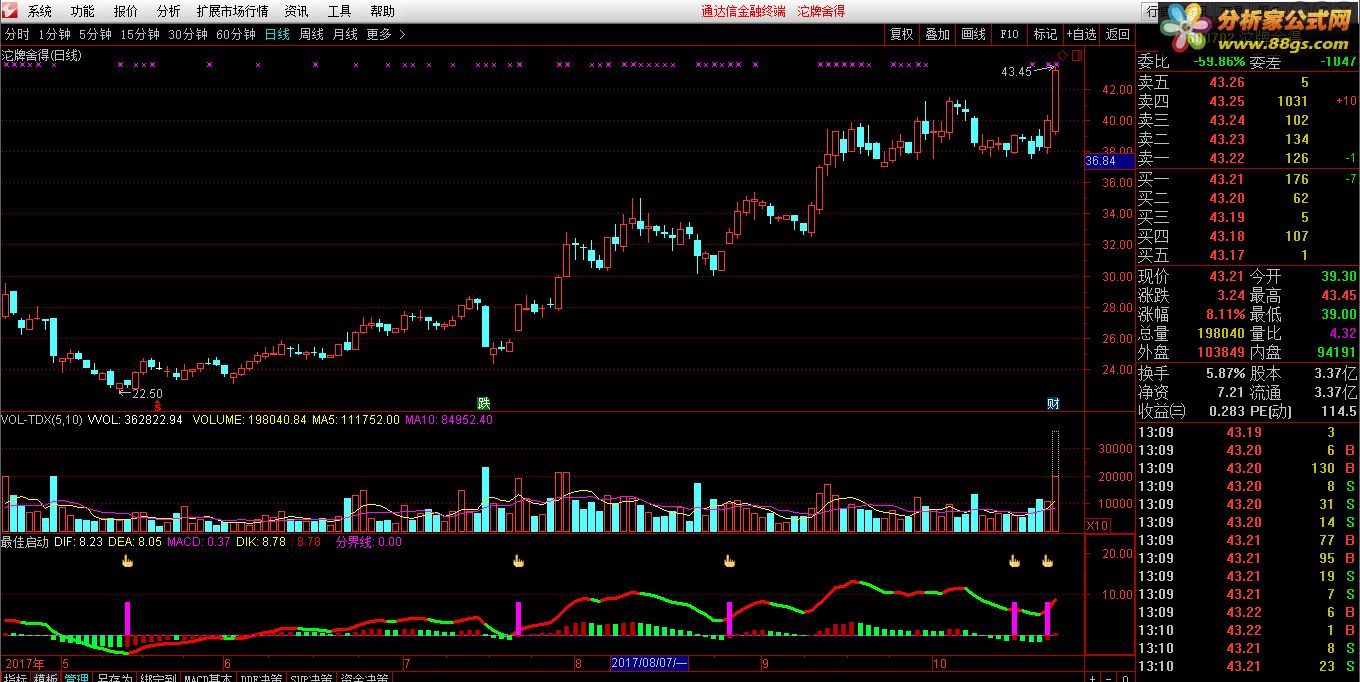Open the 系统 menu

[39, 11]
